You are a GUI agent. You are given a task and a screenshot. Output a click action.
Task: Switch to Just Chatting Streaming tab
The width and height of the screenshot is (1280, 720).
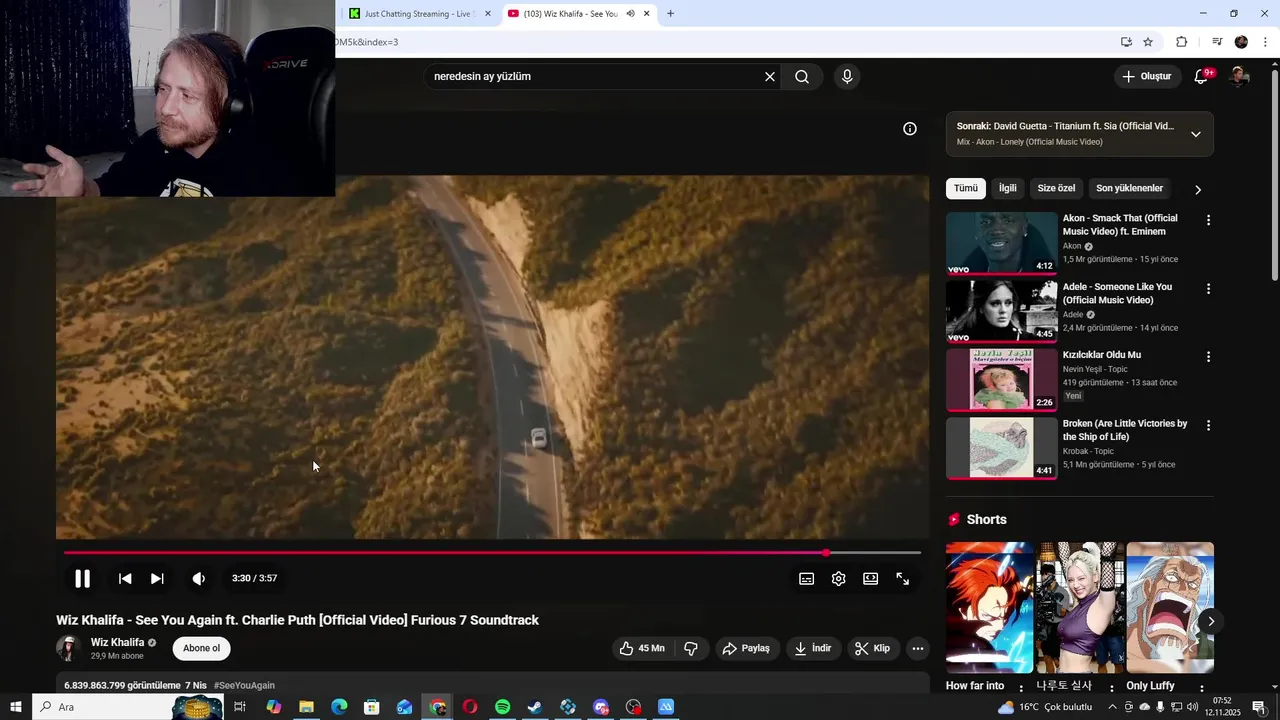tap(418, 14)
